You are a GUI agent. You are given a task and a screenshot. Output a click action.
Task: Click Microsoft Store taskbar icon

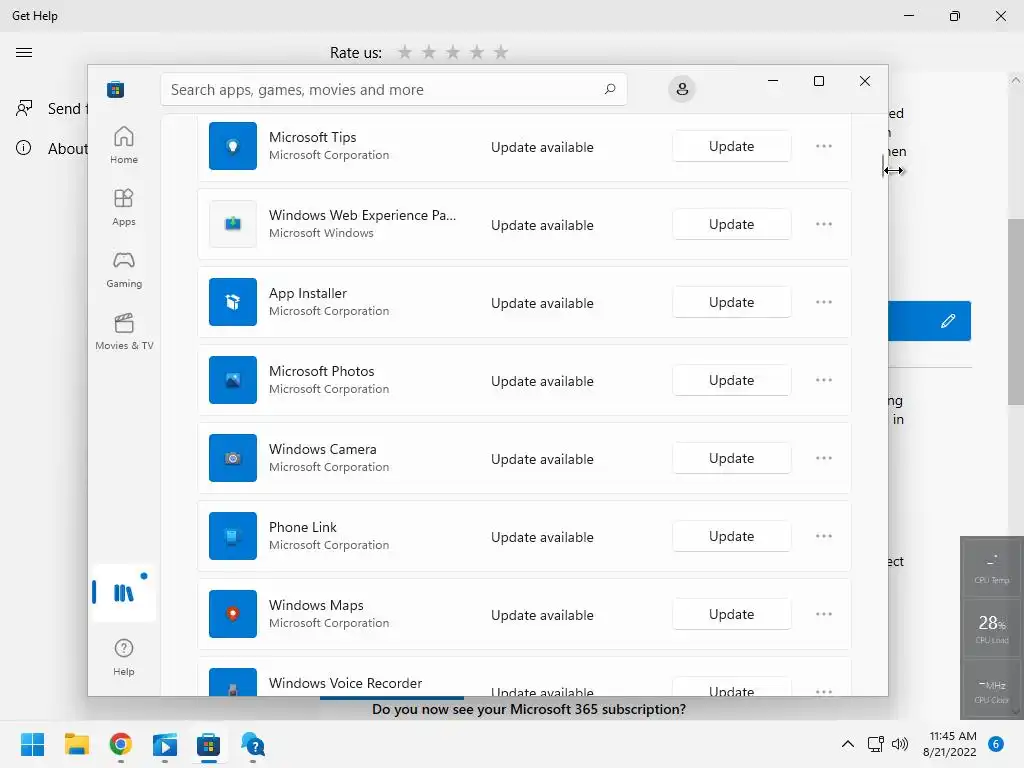(x=209, y=744)
